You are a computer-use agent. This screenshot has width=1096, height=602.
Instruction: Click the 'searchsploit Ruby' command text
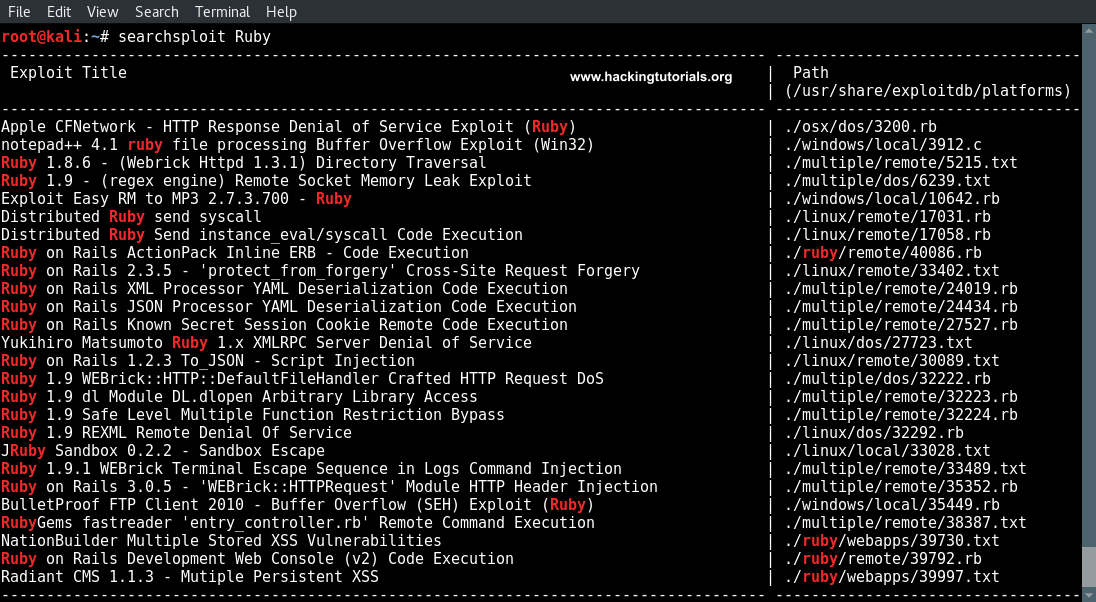click(194, 36)
